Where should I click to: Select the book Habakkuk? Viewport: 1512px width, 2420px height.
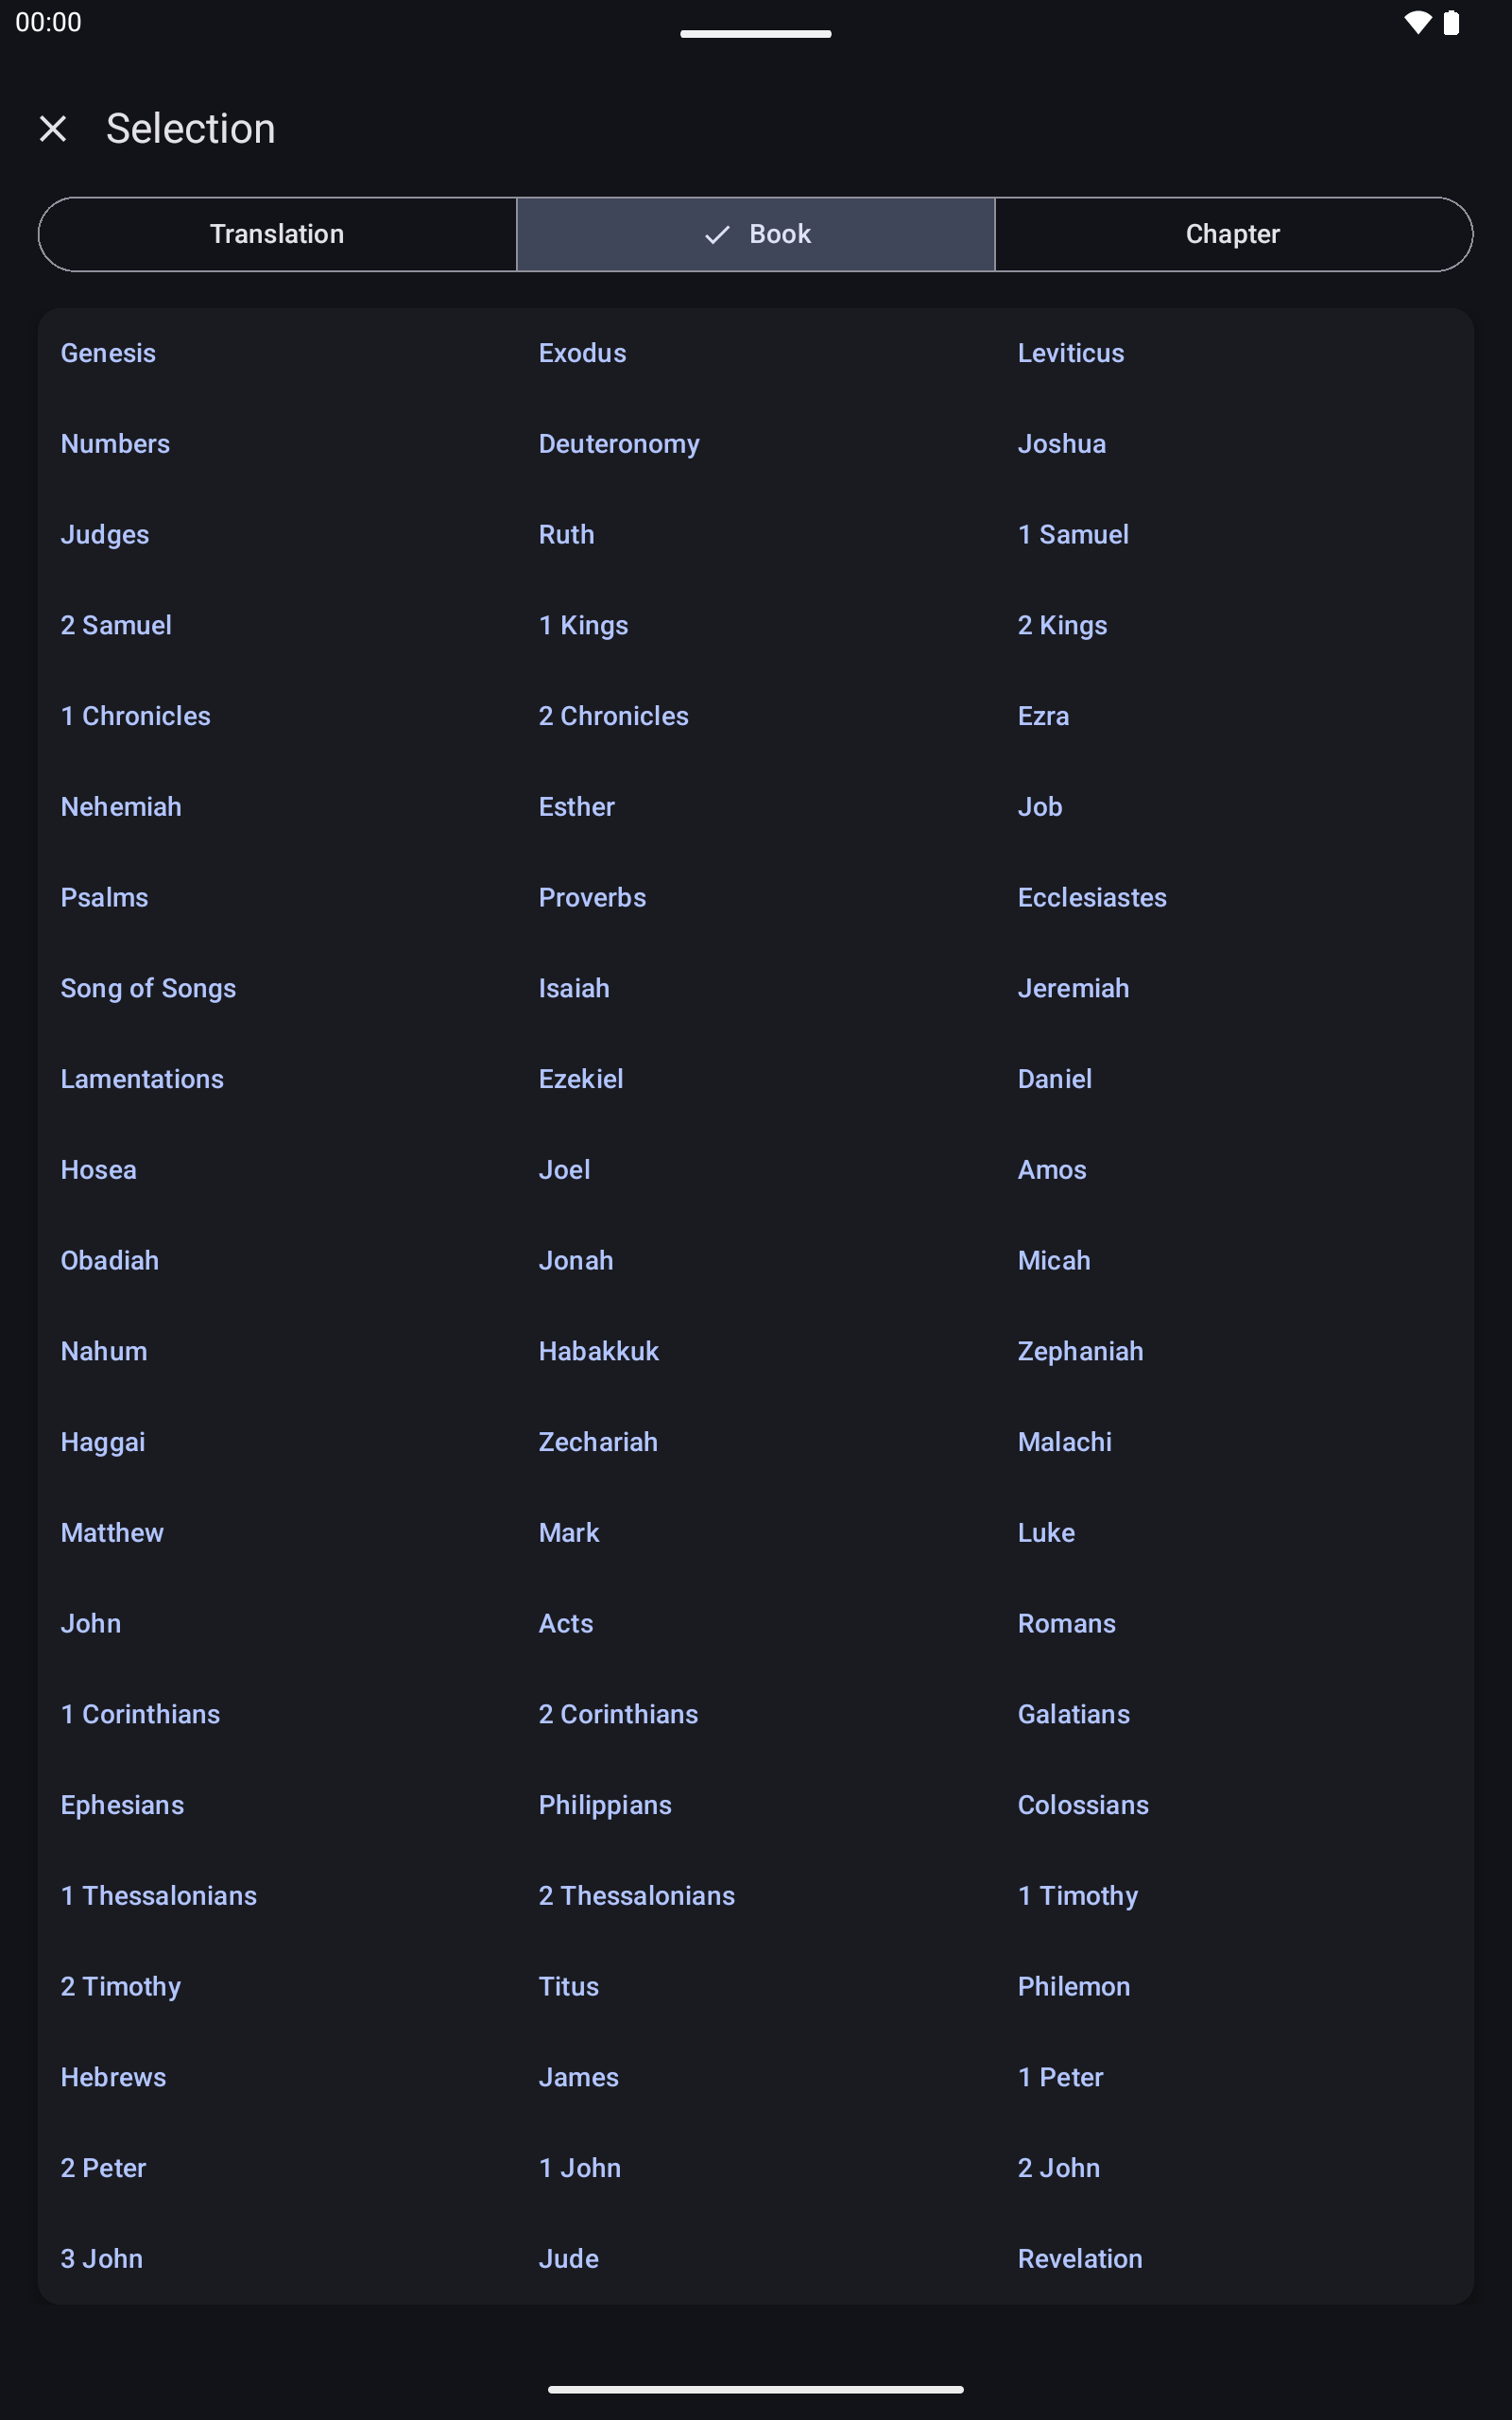599,1351
